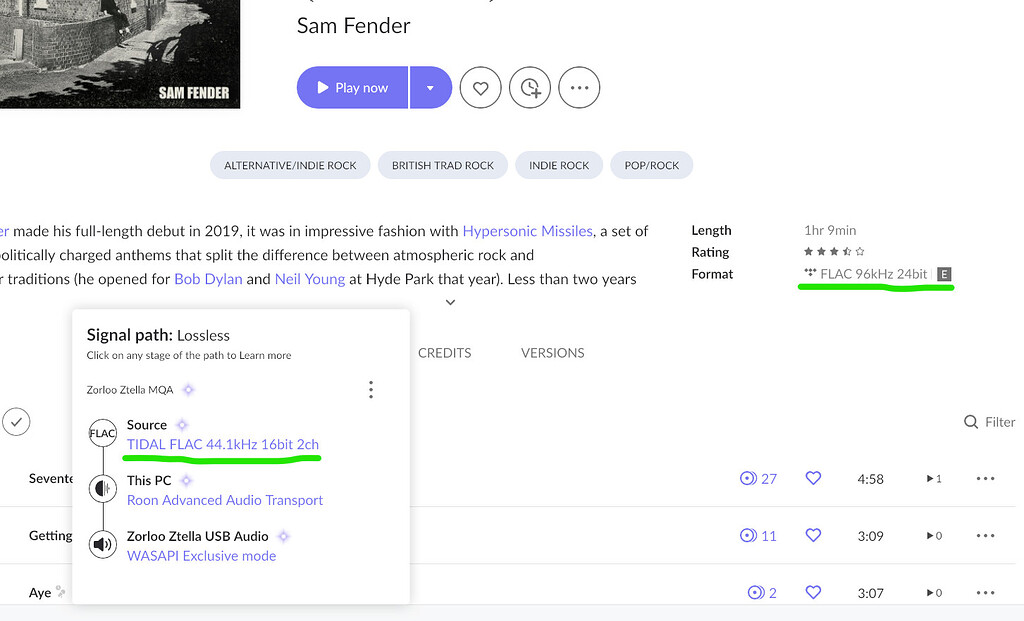
Task: Open the album three-dots more menu
Action: pyautogui.click(x=579, y=88)
